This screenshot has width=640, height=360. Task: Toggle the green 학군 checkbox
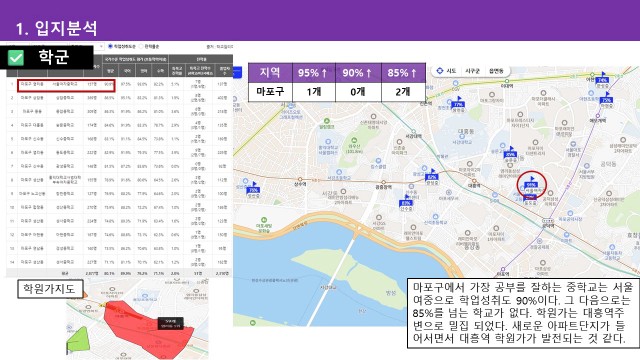coord(16,58)
